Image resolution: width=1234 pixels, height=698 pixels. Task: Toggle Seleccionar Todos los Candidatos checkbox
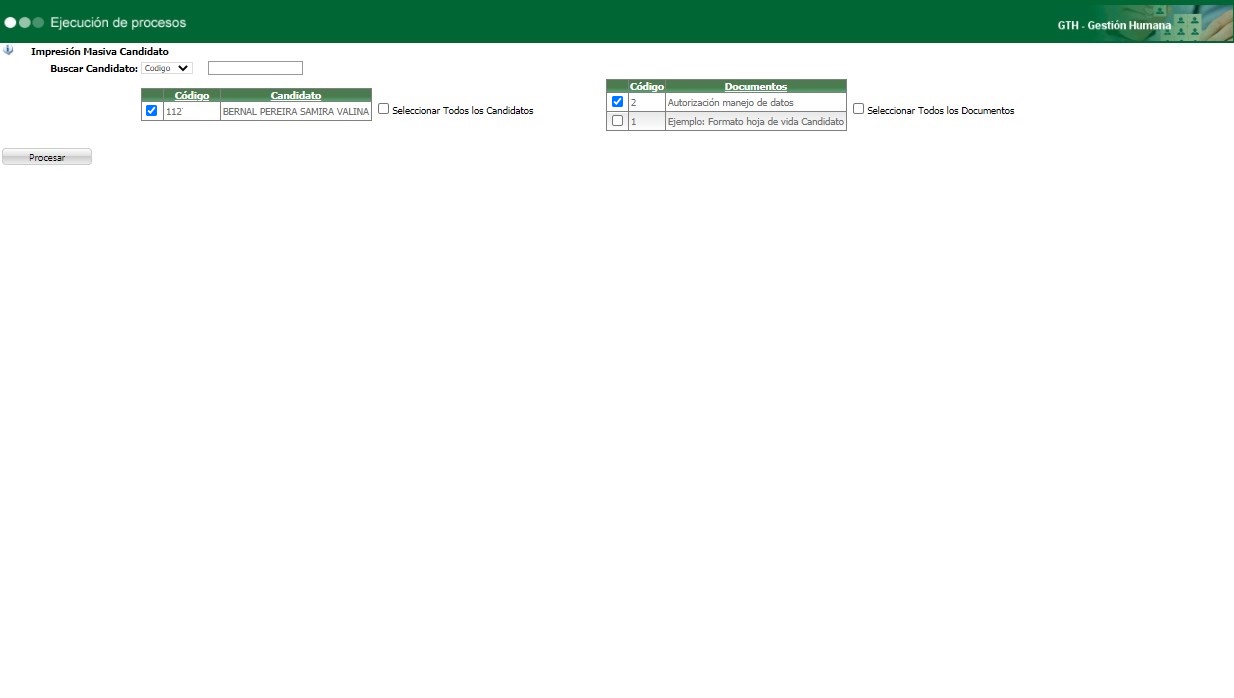[x=384, y=109]
